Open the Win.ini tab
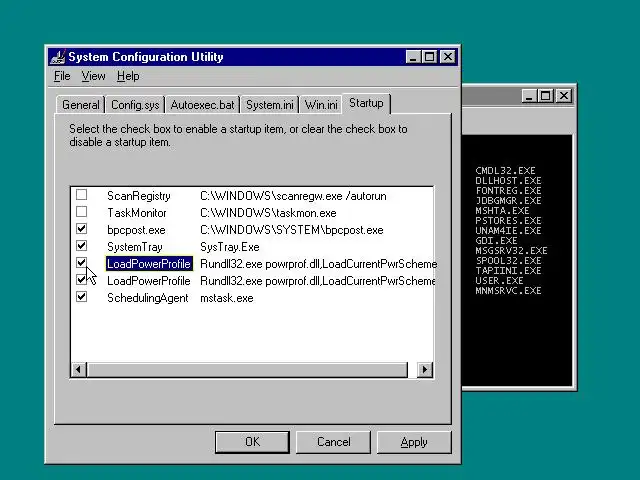Viewport: 640px width, 480px height. coord(321,105)
